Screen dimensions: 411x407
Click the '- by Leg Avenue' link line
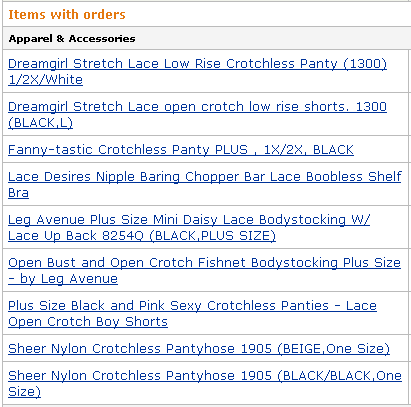[63, 279]
